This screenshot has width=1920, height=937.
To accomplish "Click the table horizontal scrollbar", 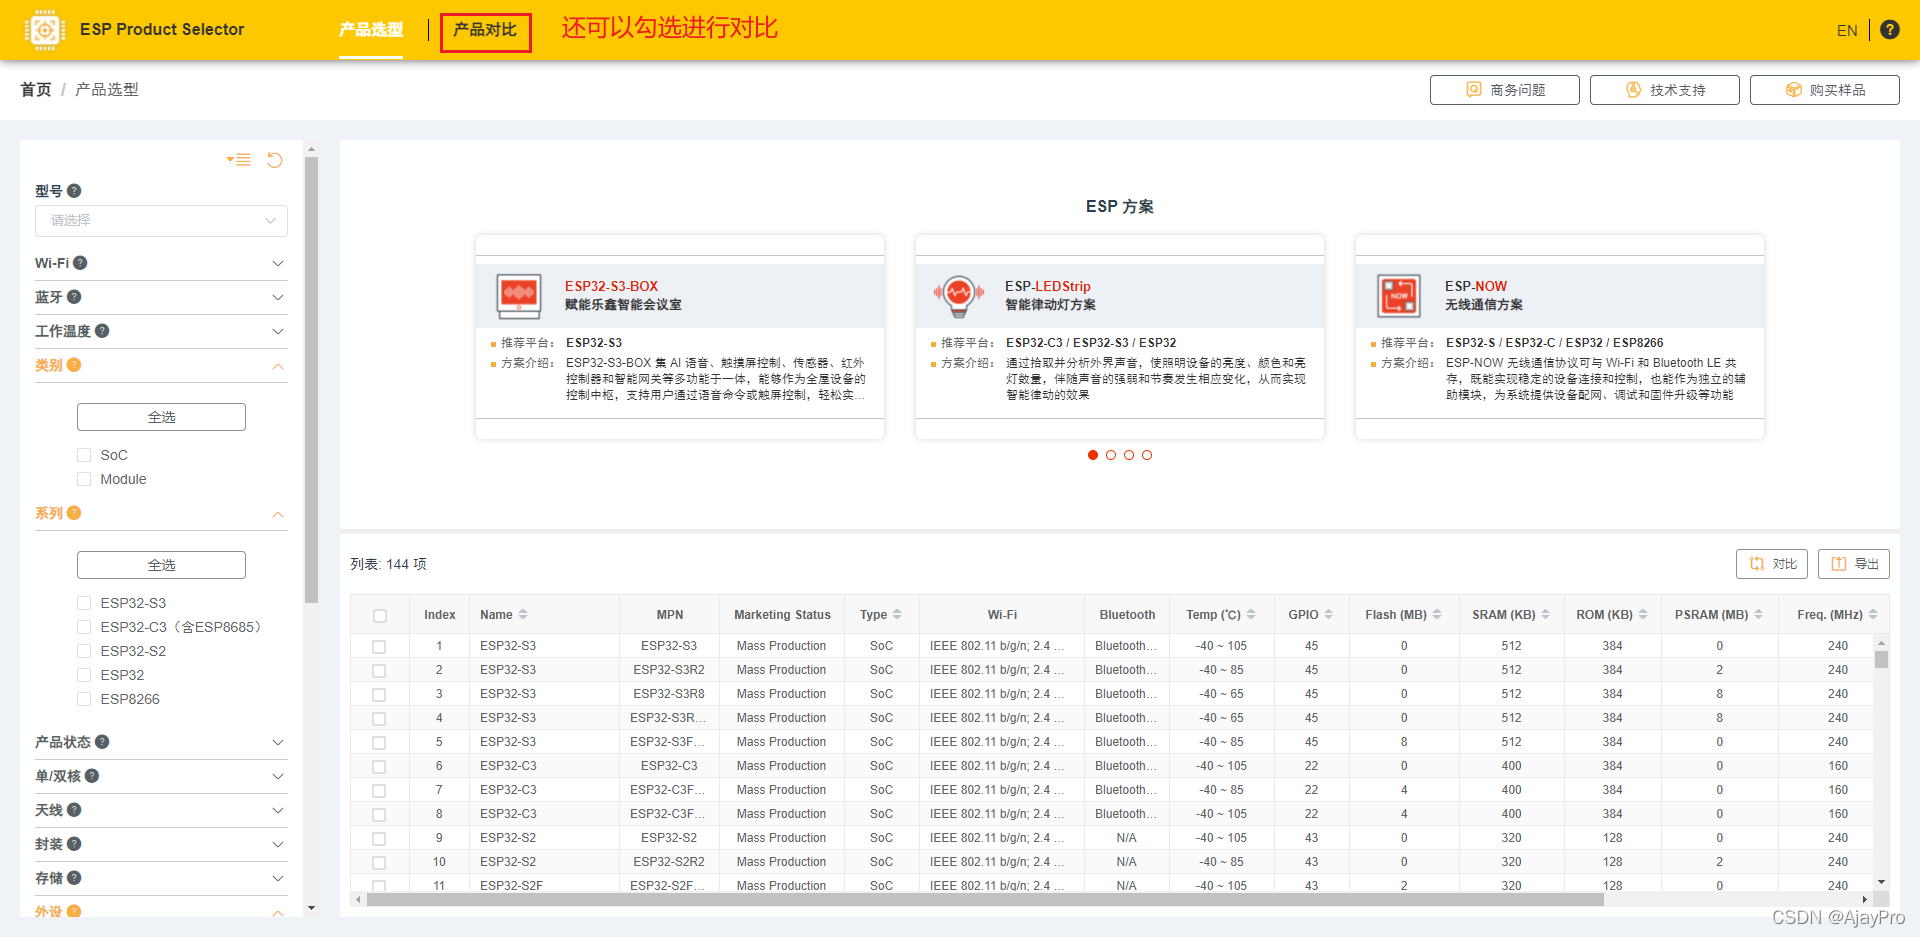I will click(x=985, y=899).
